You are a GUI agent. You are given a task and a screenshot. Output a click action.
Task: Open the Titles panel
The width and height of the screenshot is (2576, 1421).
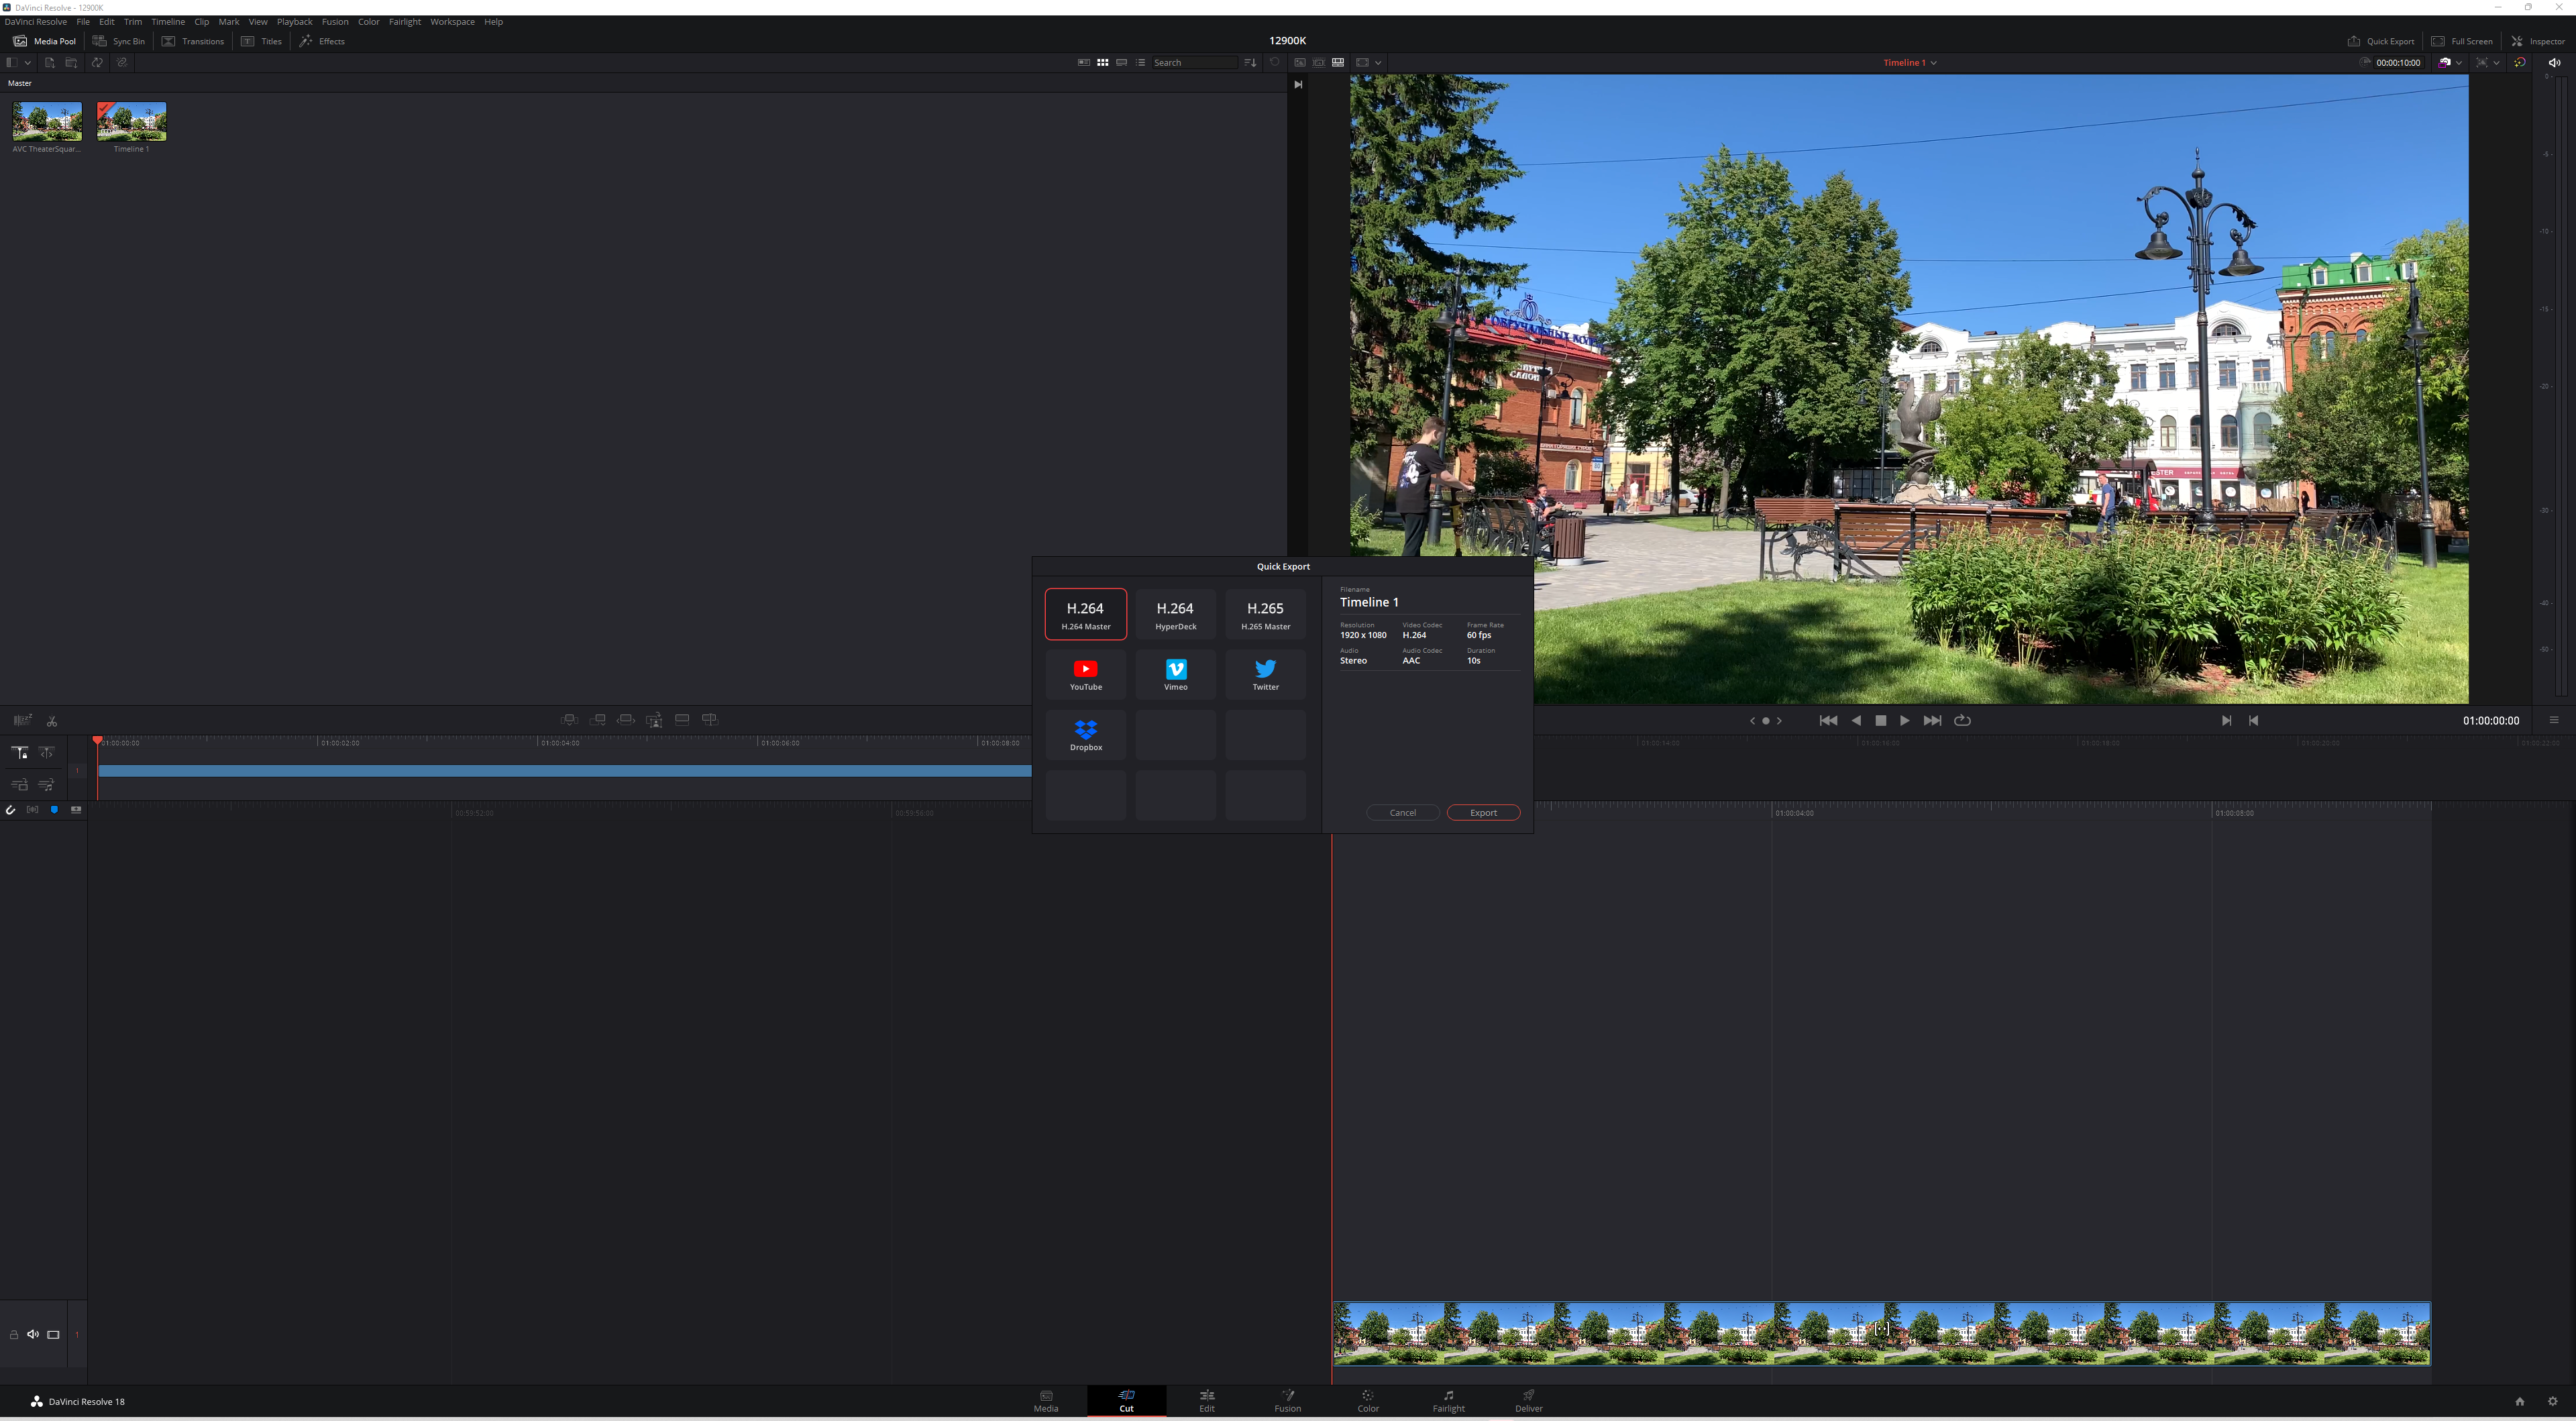click(261, 41)
